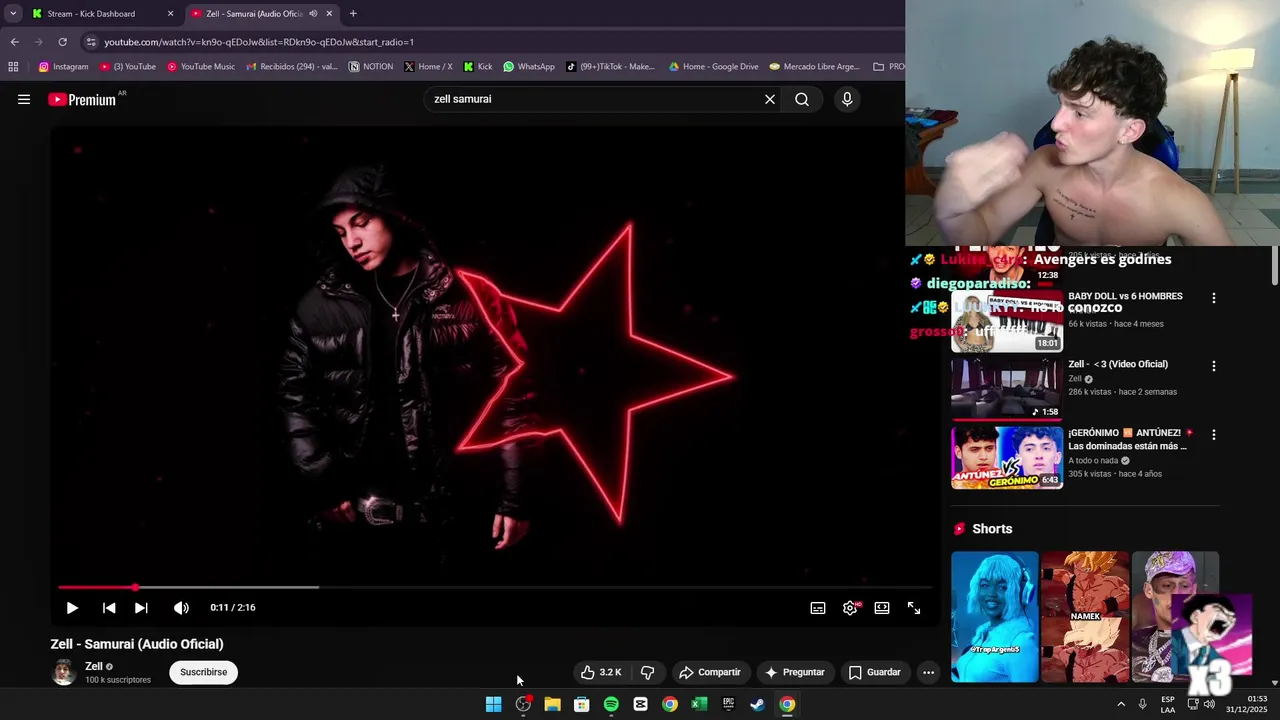Mute the video player volume
Image resolution: width=1280 pixels, height=720 pixels.
181,607
